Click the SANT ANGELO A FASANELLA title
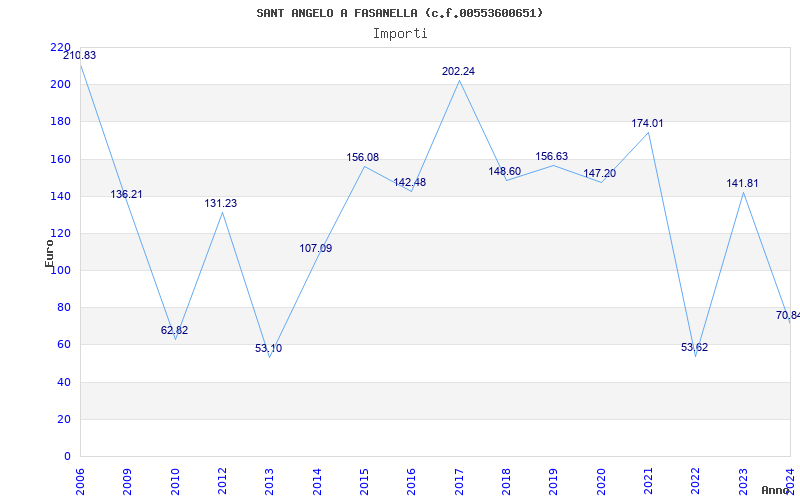The image size is (800, 500). (x=337, y=13)
